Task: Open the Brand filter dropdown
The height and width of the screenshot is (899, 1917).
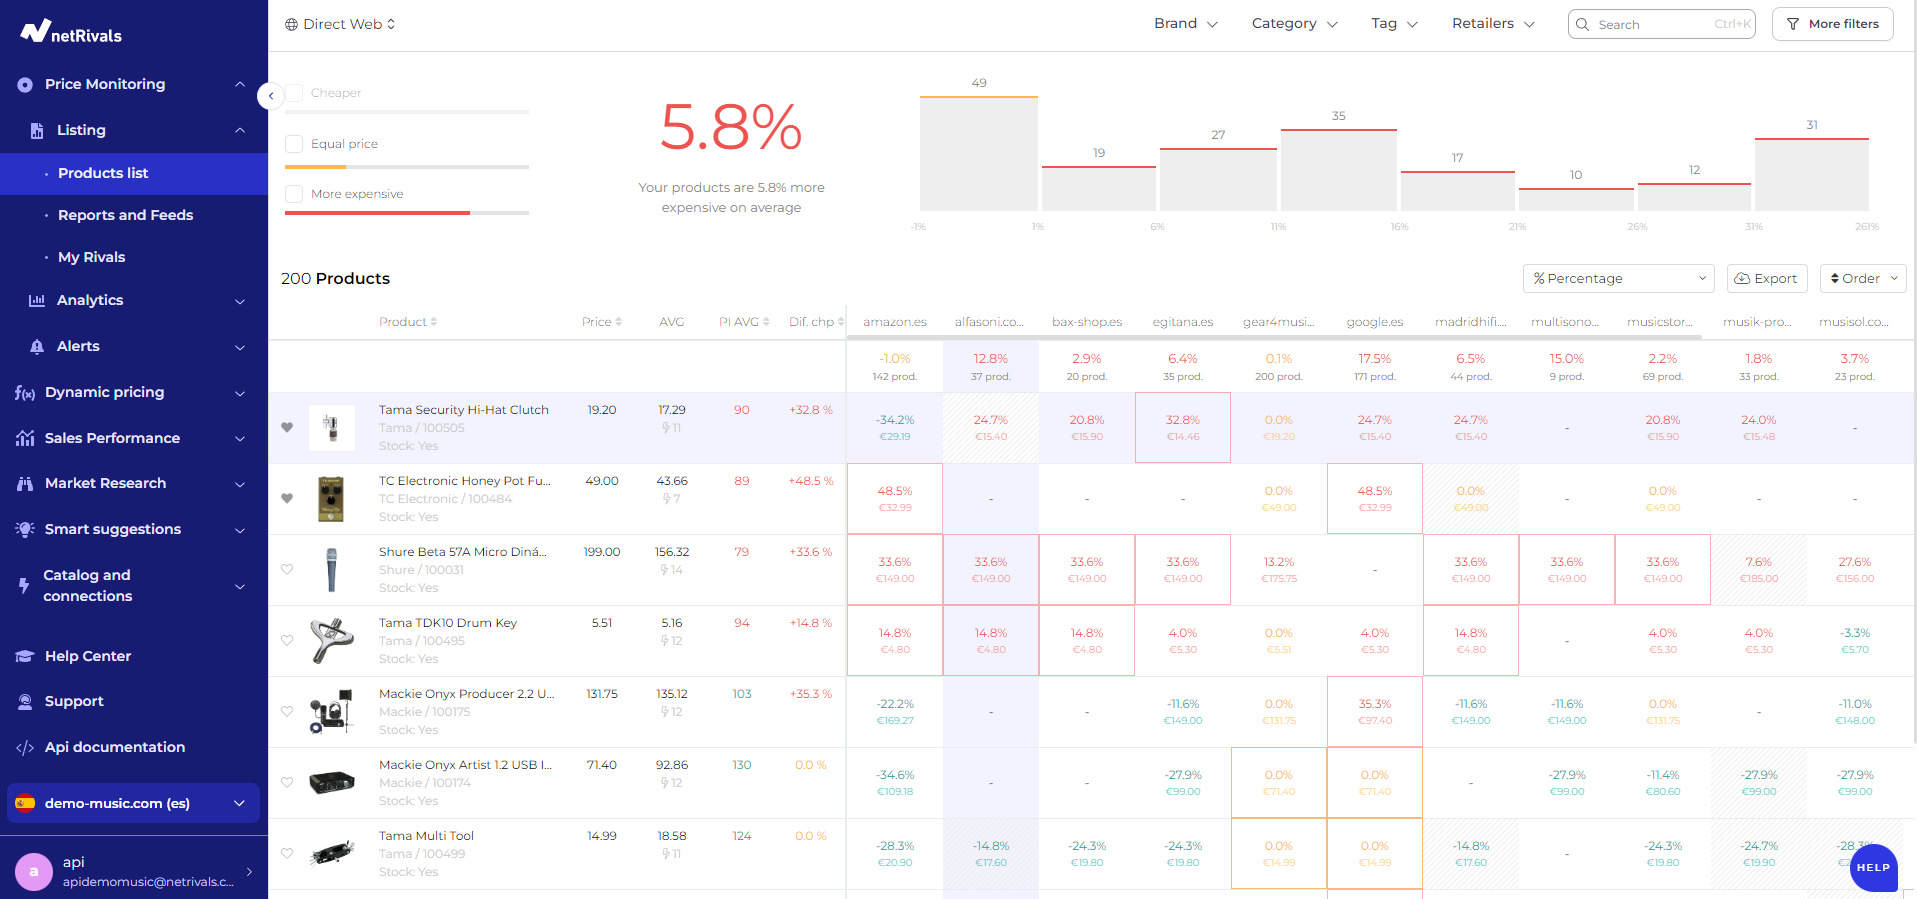Action: coord(1185,24)
